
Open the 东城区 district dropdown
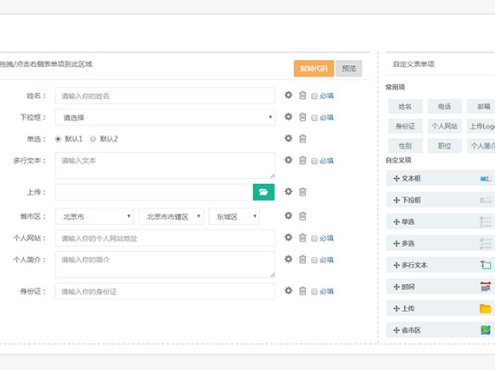[234, 216]
